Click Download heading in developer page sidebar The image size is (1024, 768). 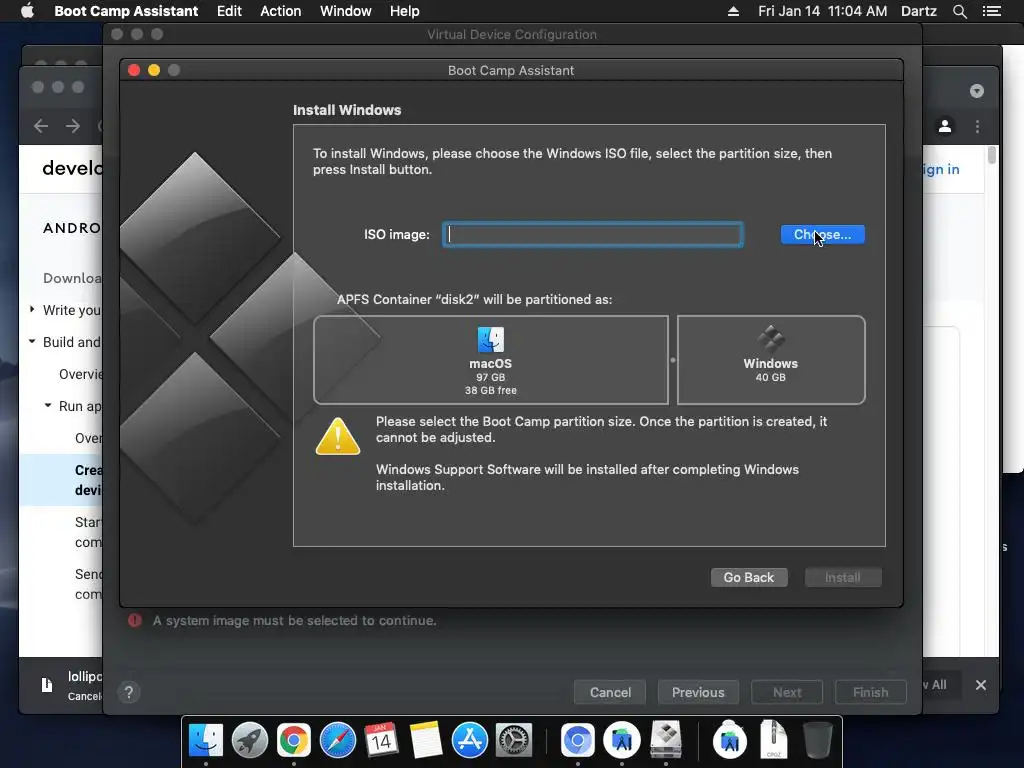72,278
